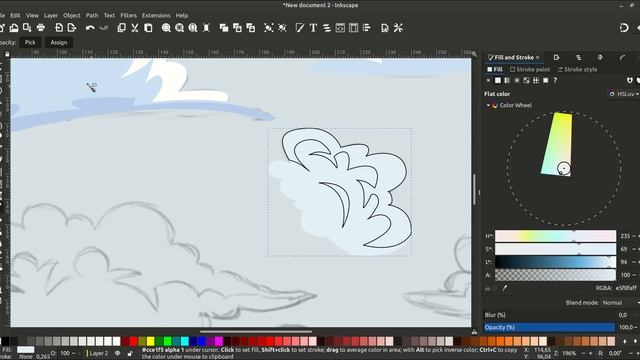Click the Group objects icon

tap(269, 28)
